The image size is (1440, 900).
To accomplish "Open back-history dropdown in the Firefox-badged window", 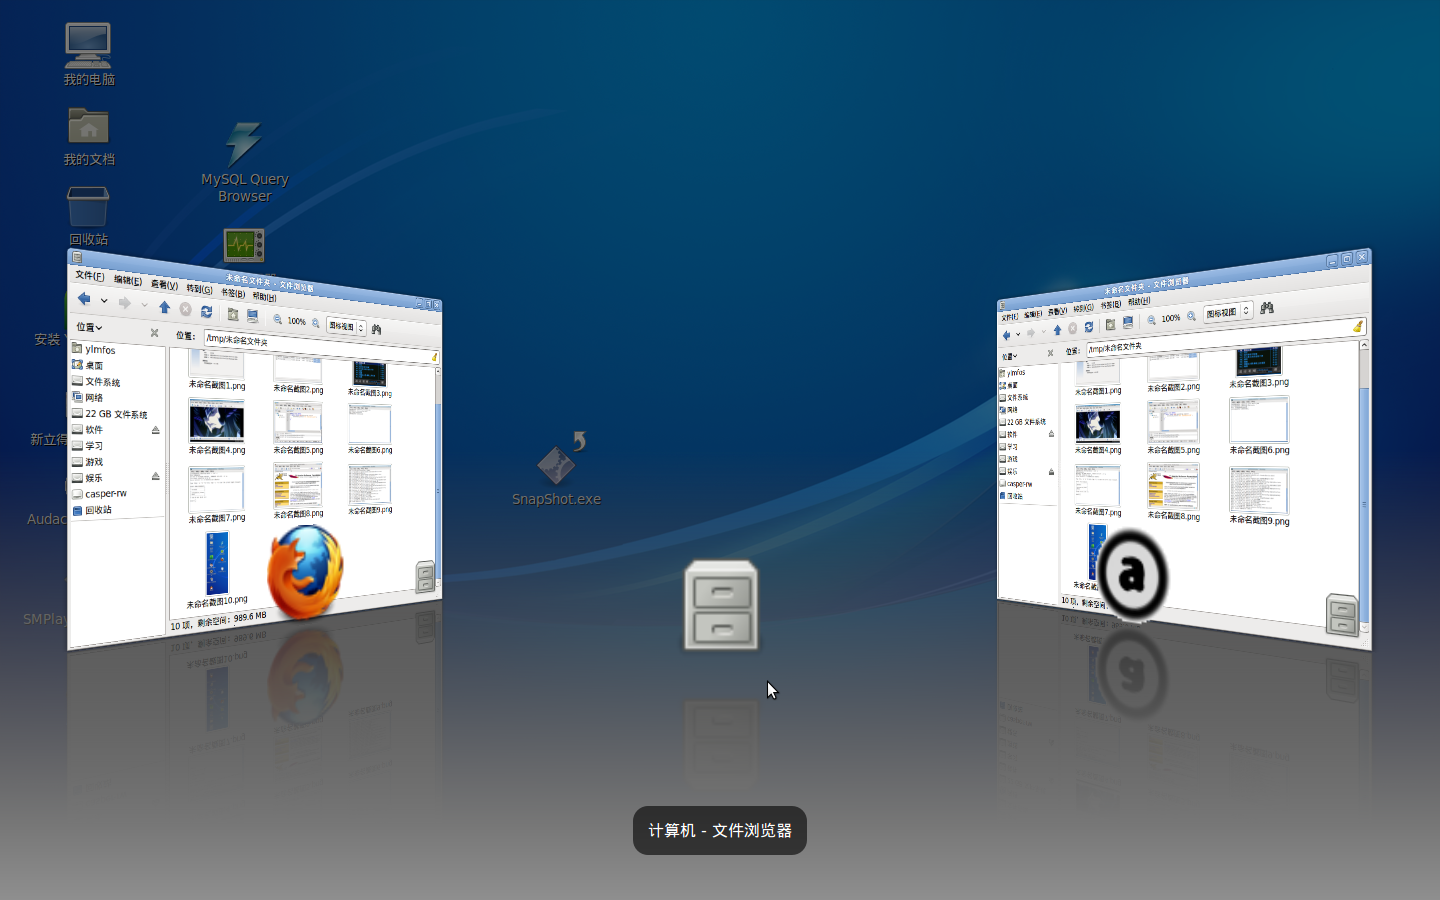I will (x=103, y=300).
